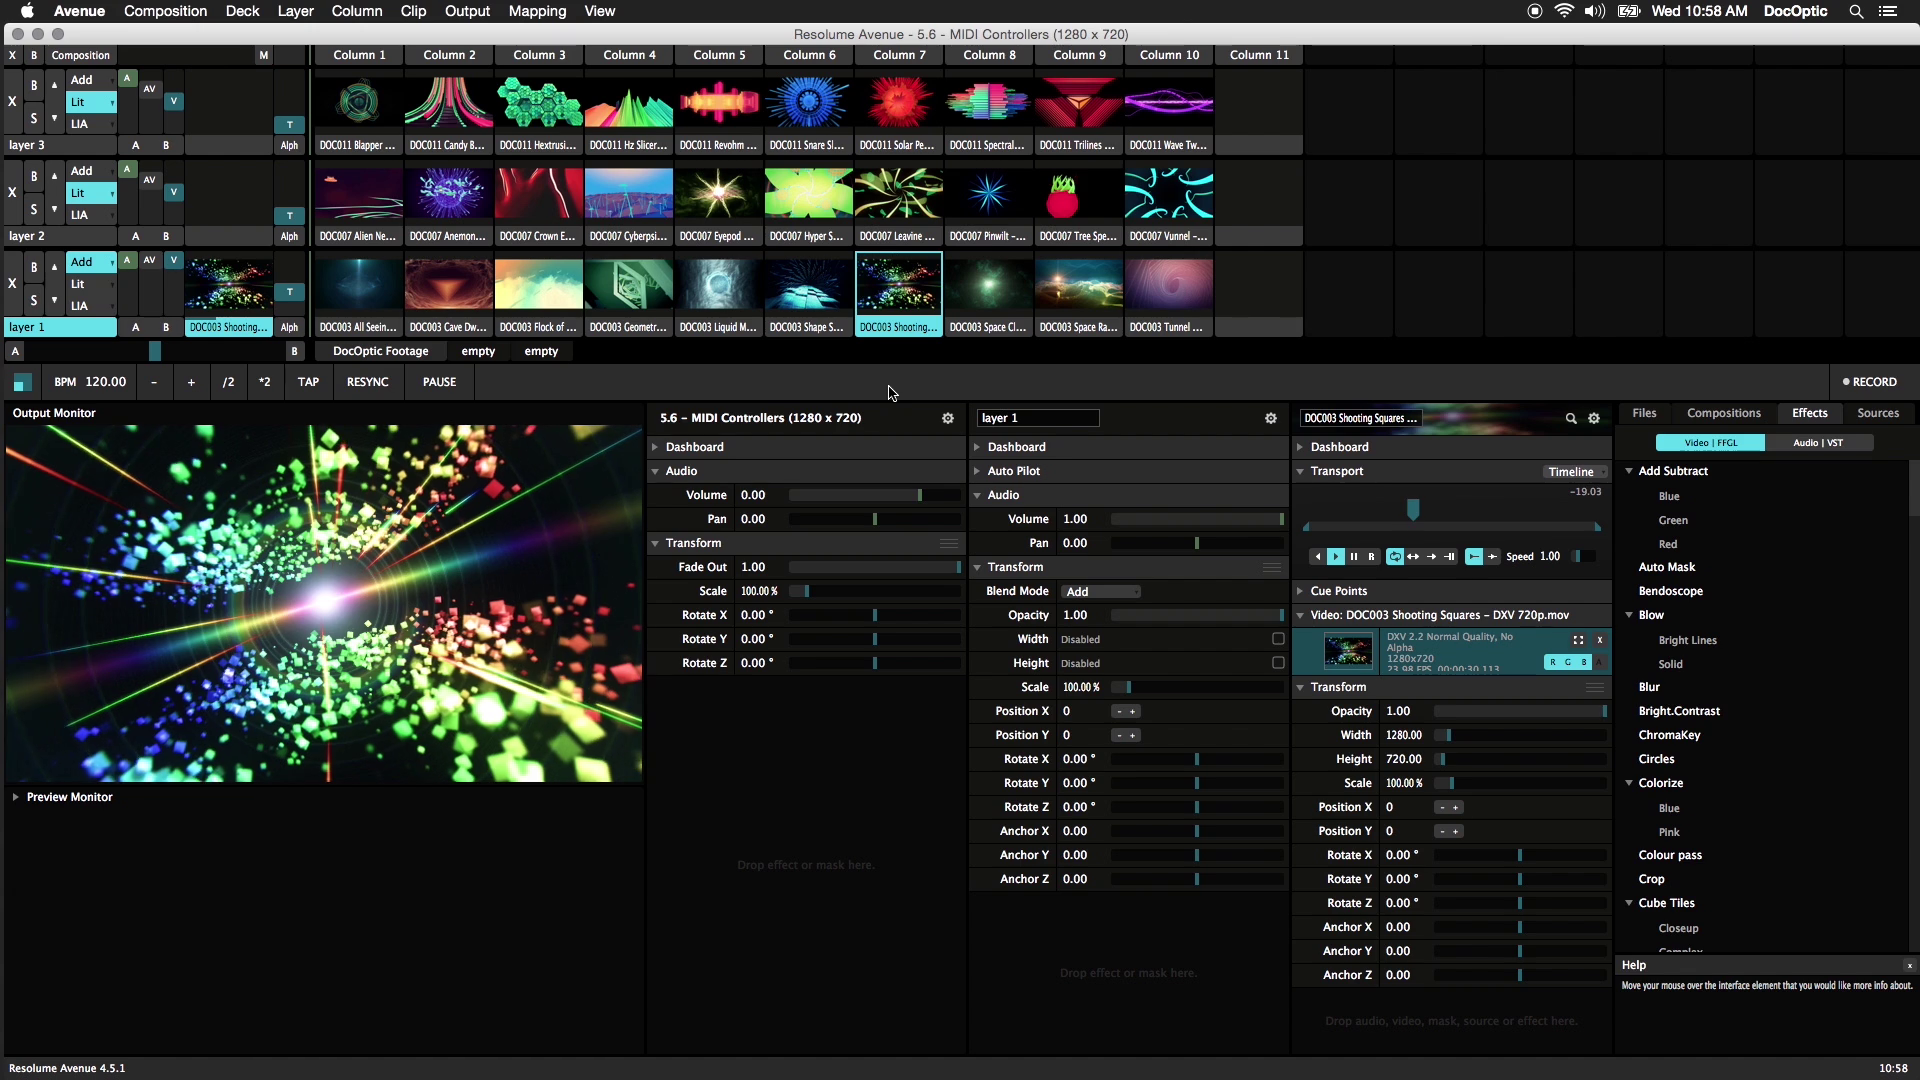
Task: Select play once and hold icon
Action: [x=1449, y=556]
